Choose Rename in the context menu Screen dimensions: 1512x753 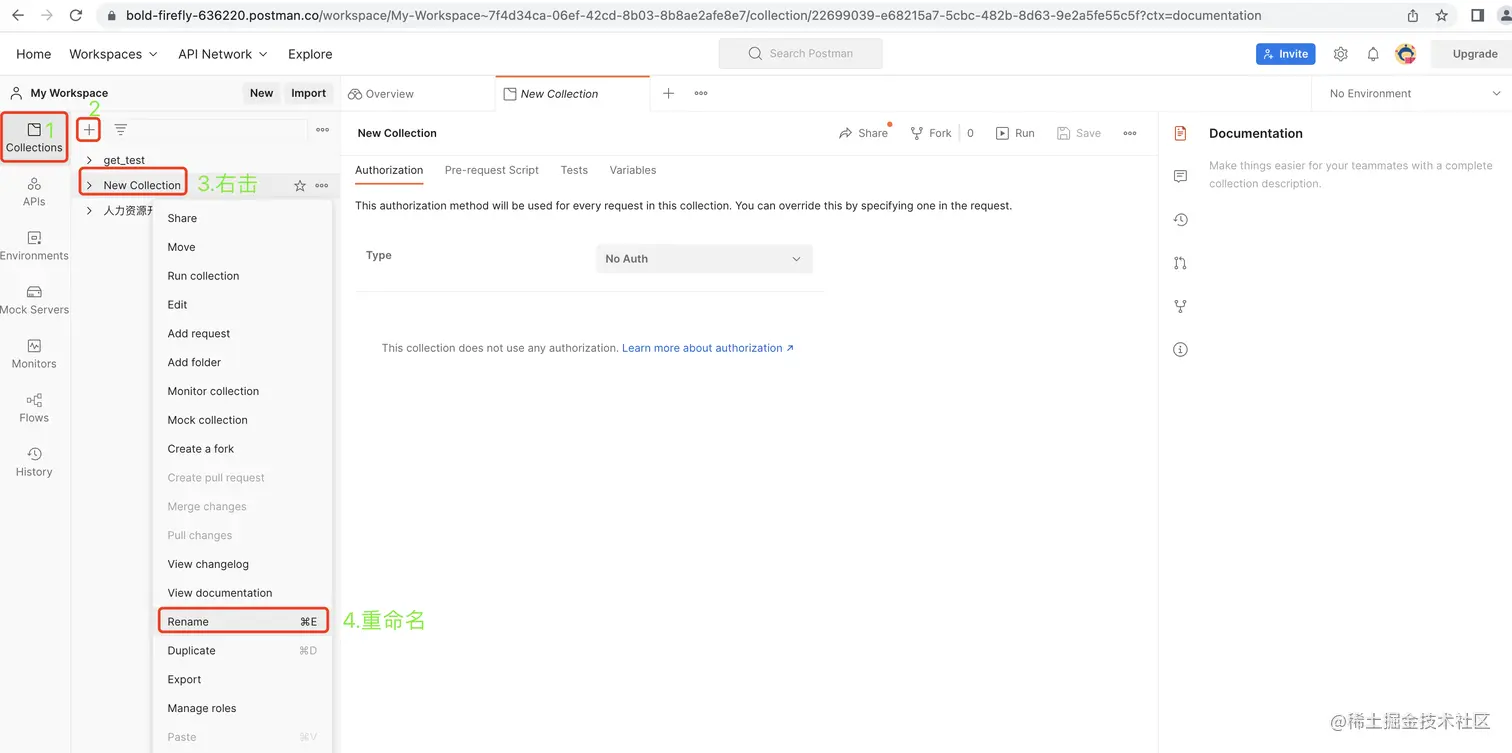coord(243,622)
